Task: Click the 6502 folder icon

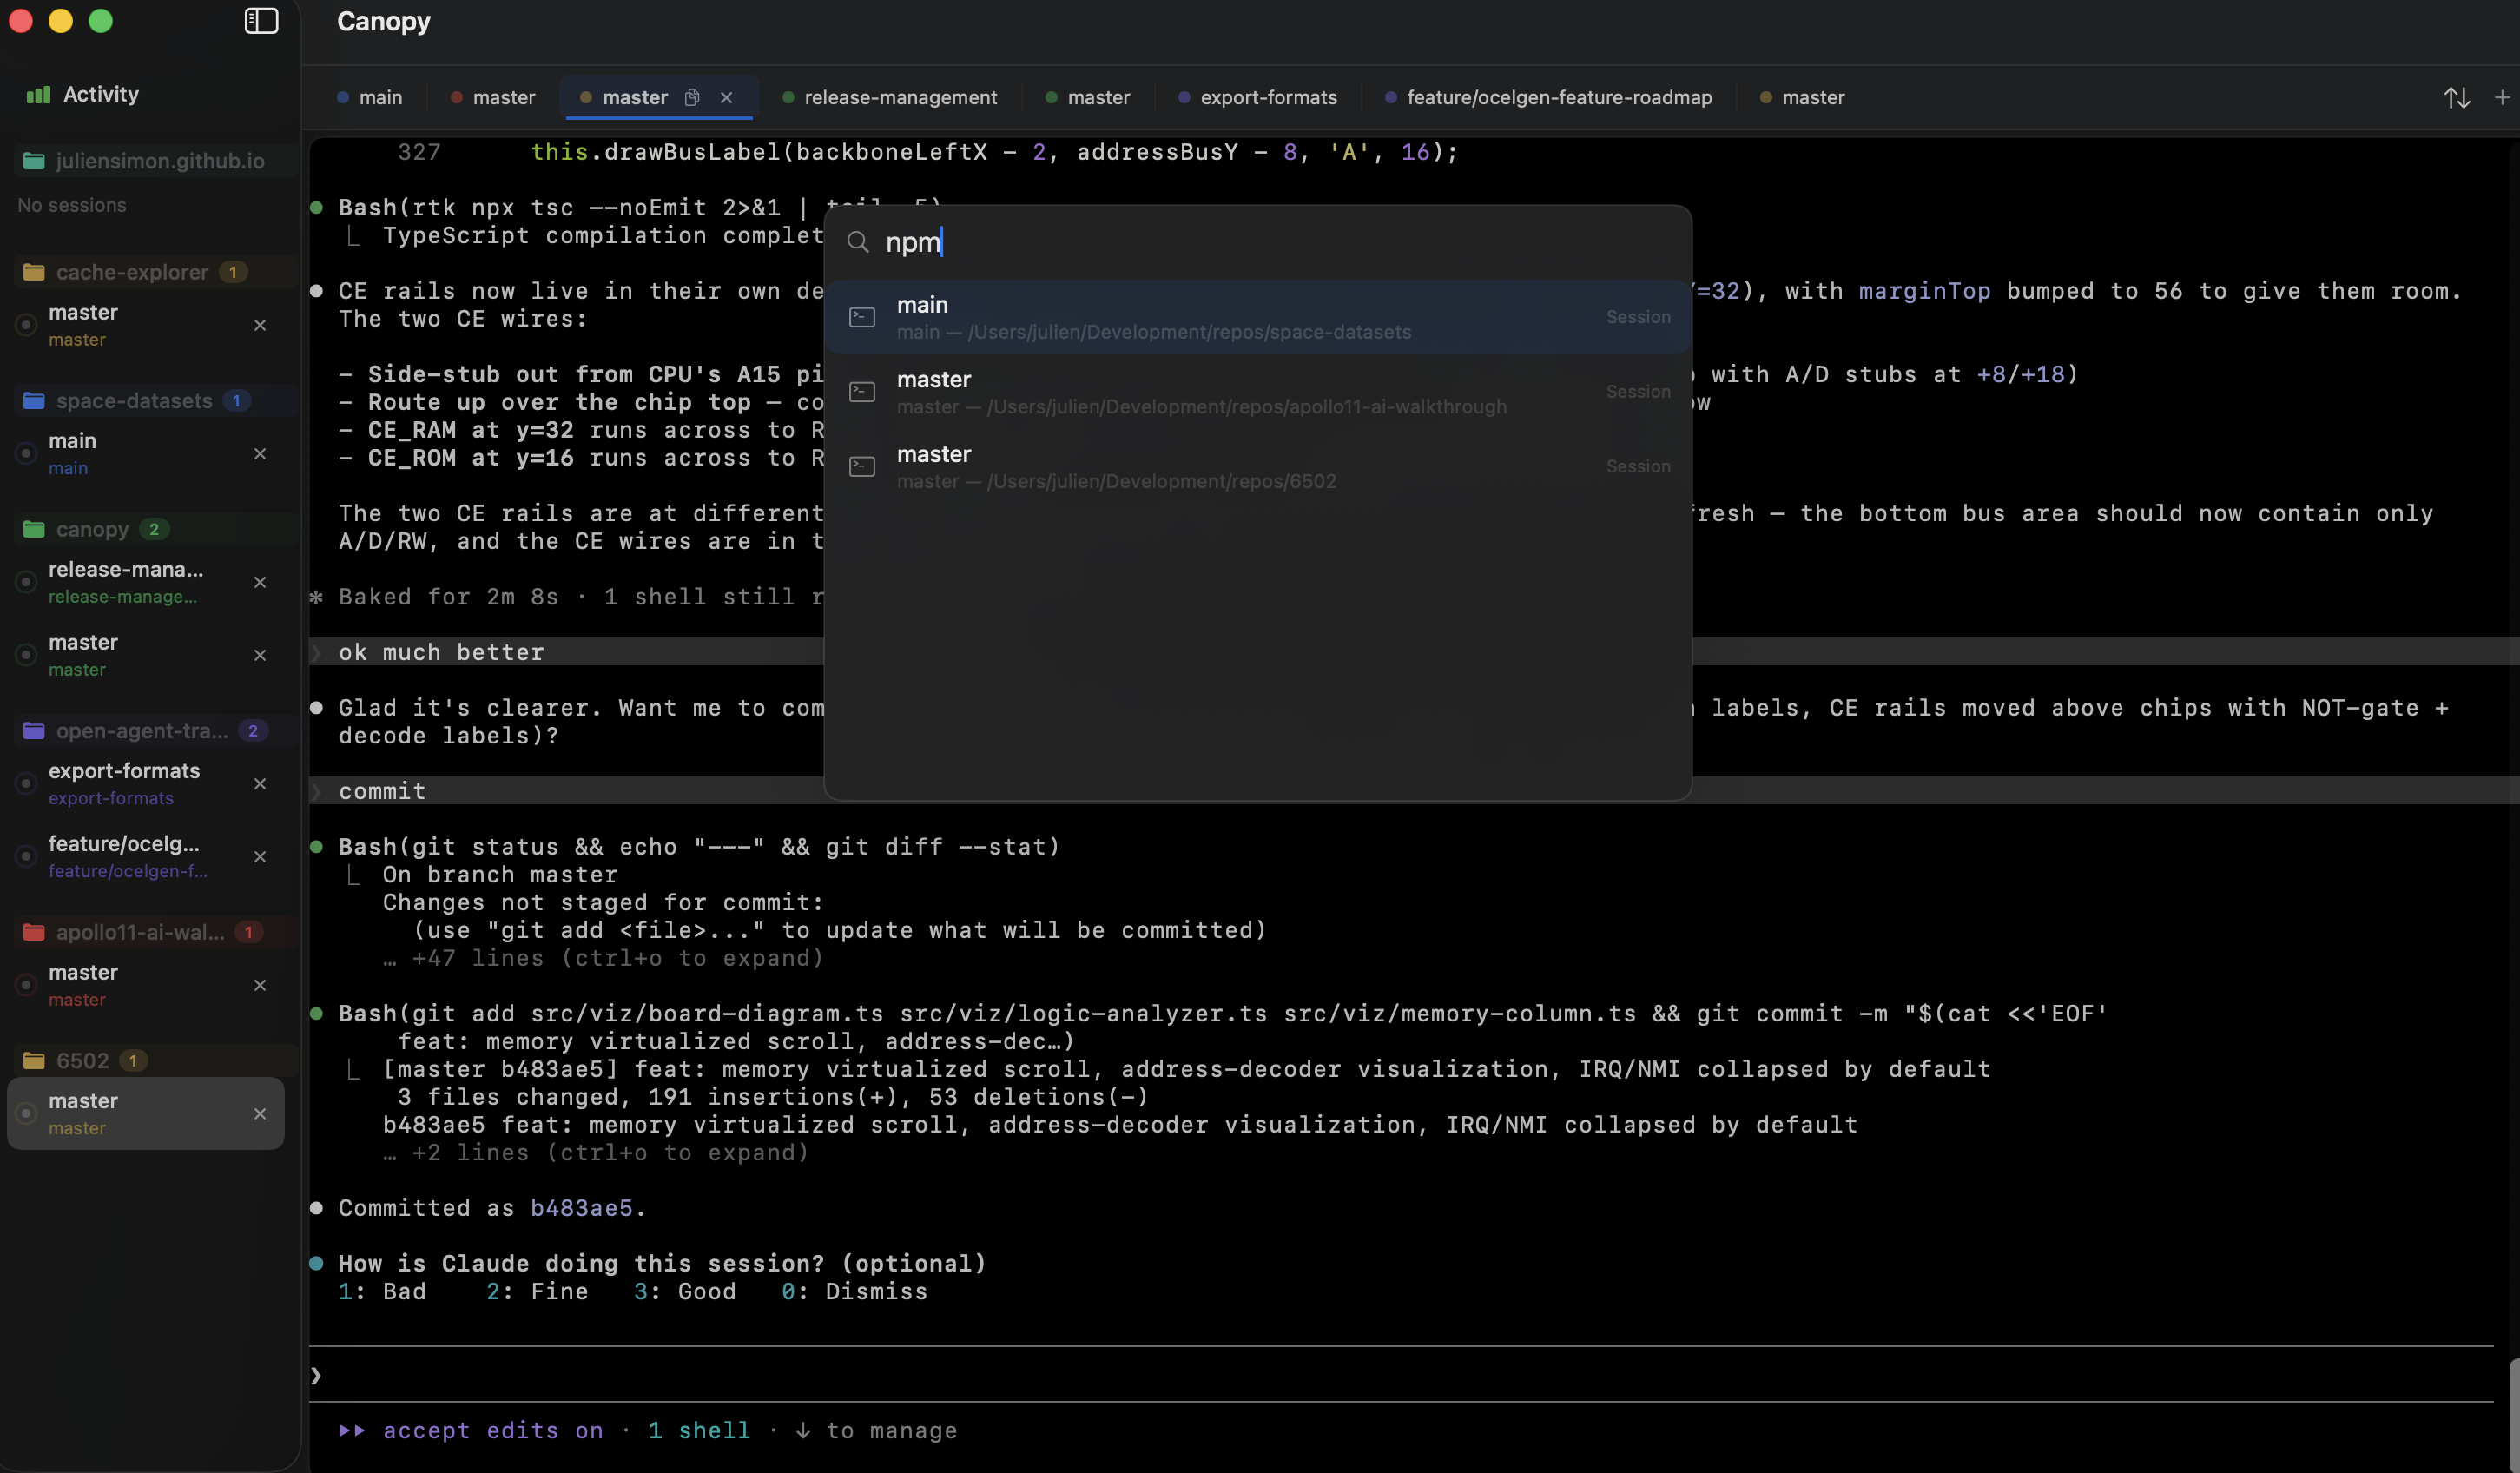Action: click(34, 1060)
